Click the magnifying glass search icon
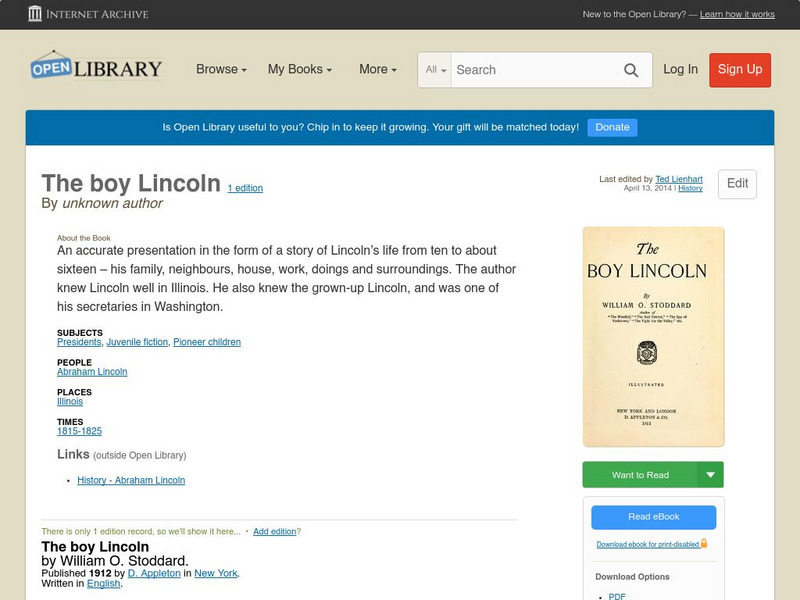 (631, 70)
